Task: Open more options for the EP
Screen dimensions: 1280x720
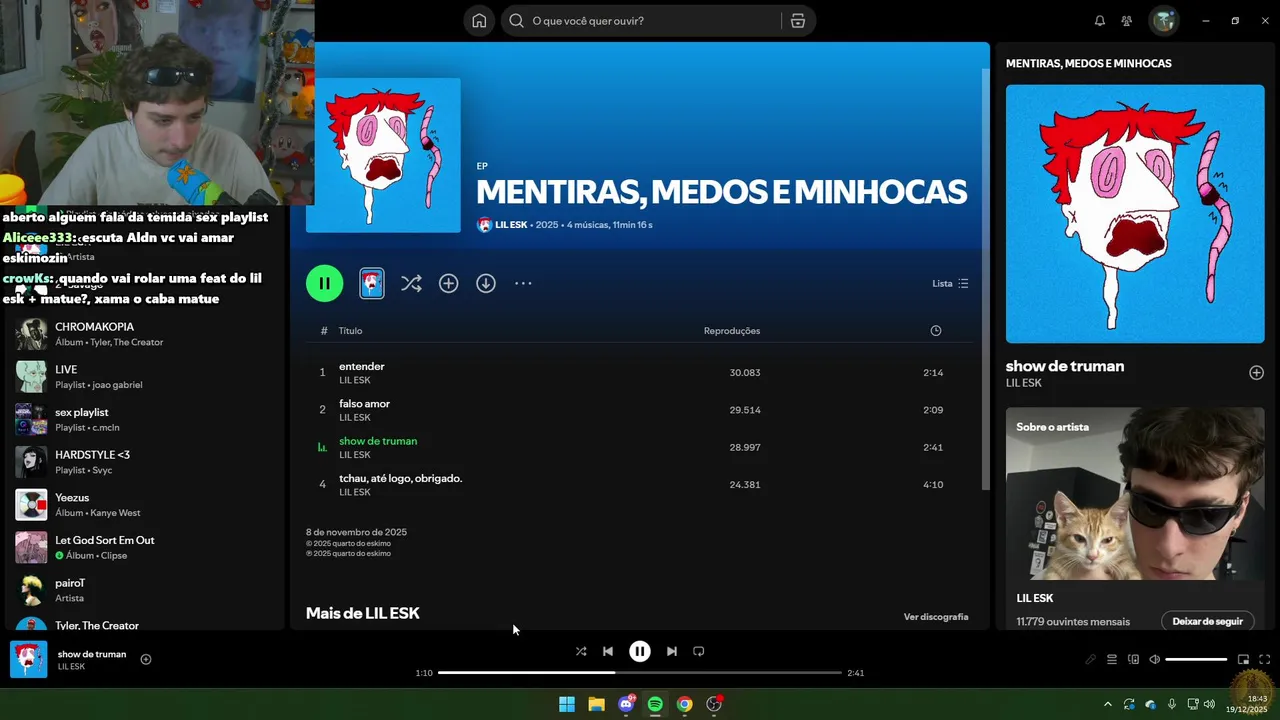Action: [523, 284]
